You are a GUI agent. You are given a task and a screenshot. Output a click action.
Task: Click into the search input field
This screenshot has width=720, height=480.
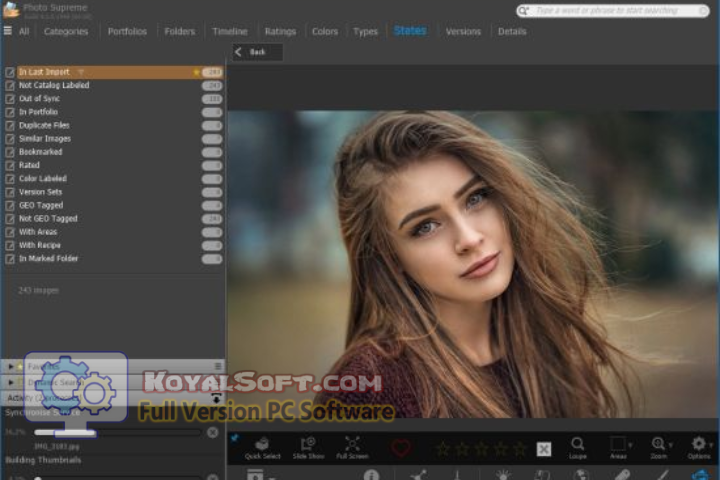(614, 11)
